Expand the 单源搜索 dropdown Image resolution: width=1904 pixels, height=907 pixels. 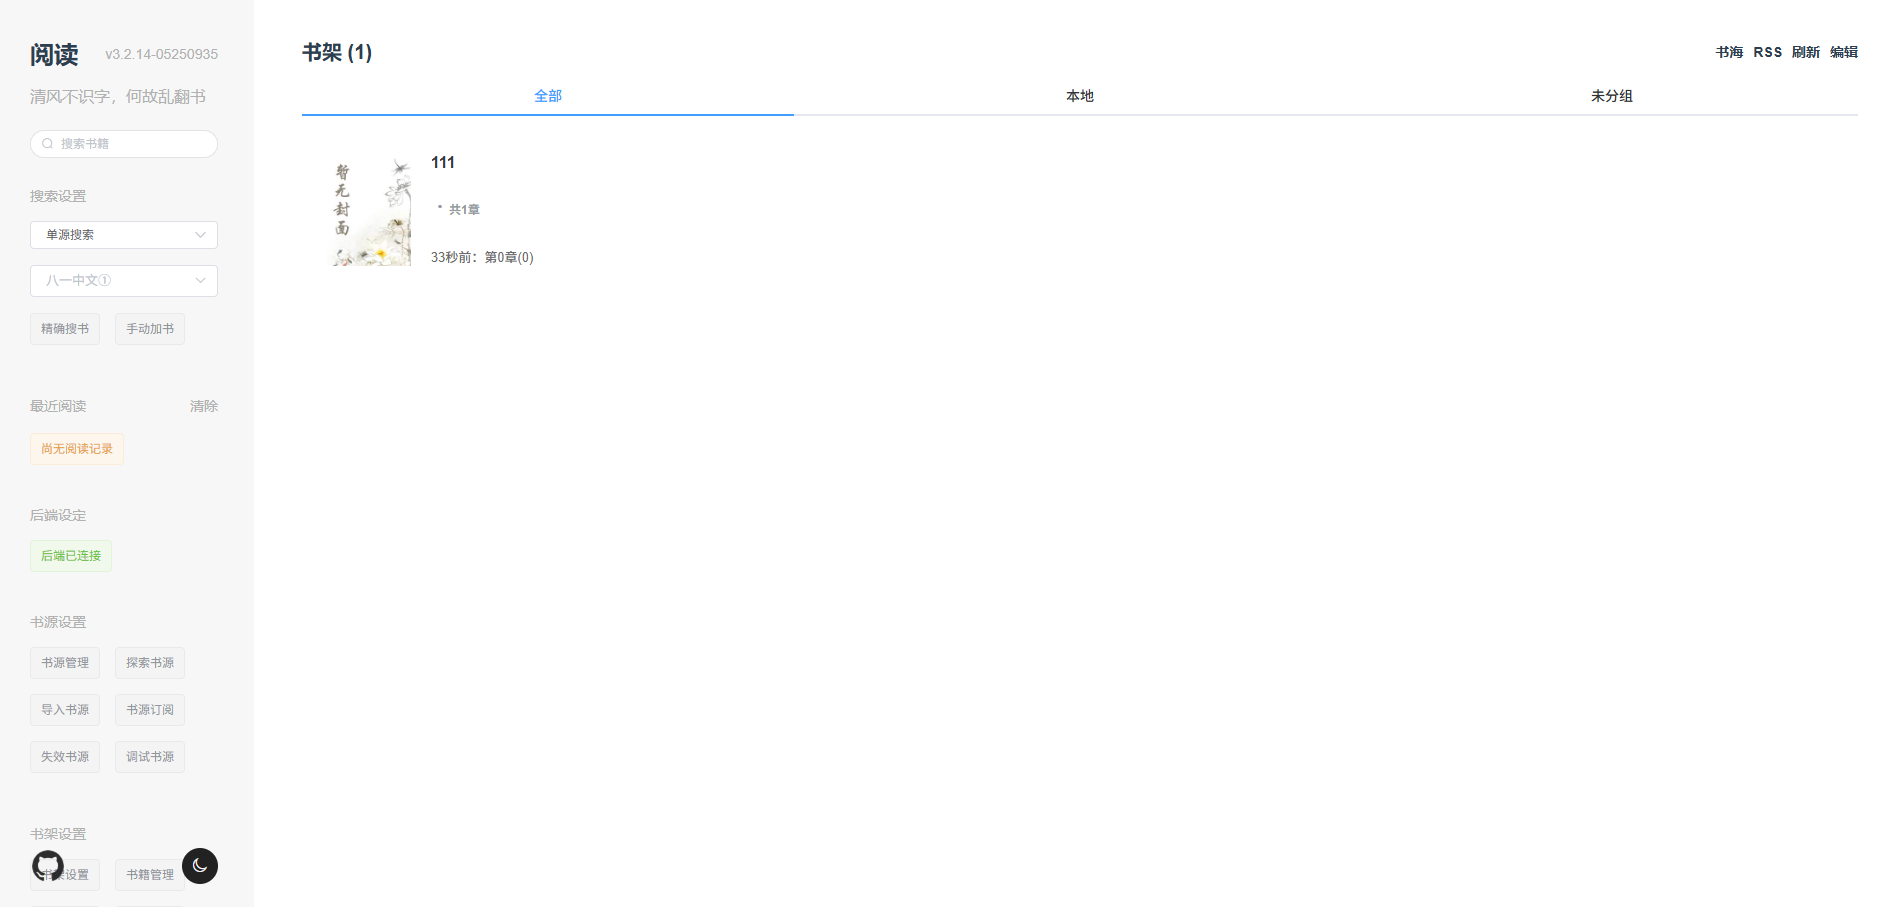124,235
